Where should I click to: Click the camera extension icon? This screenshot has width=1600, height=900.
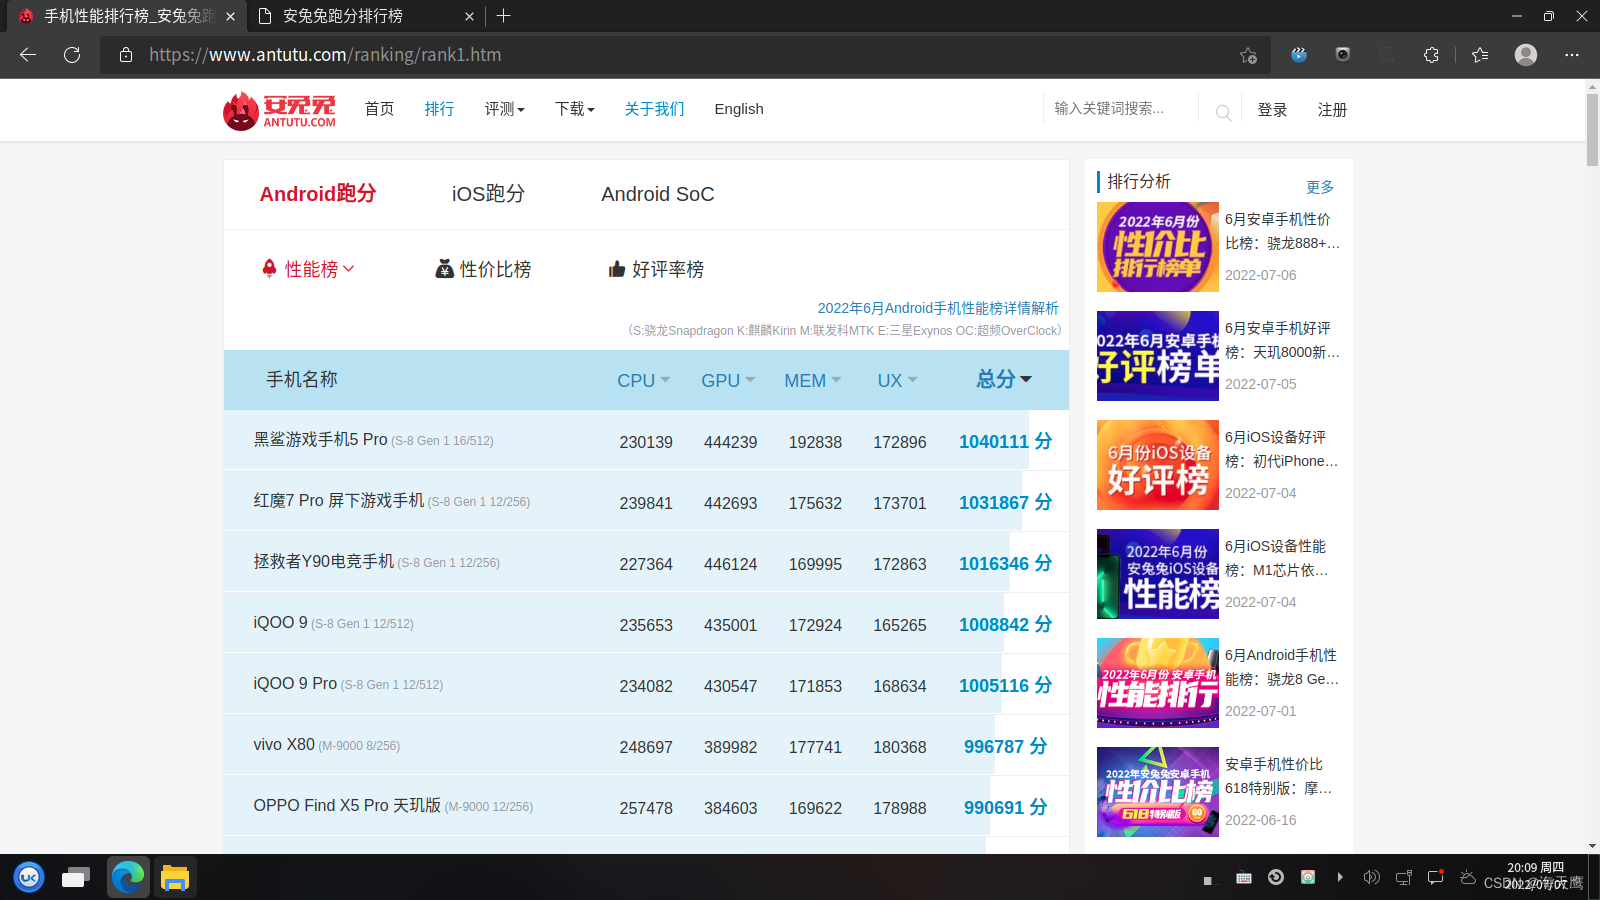[1343, 55]
